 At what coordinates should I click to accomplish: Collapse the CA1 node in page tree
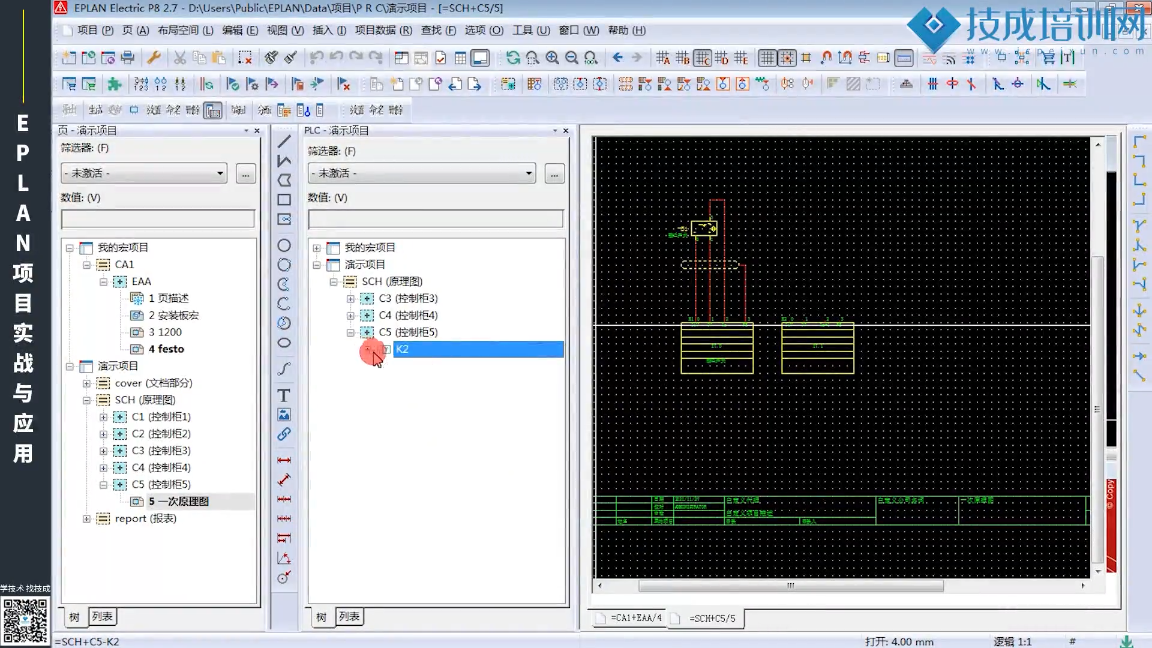(x=87, y=264)
